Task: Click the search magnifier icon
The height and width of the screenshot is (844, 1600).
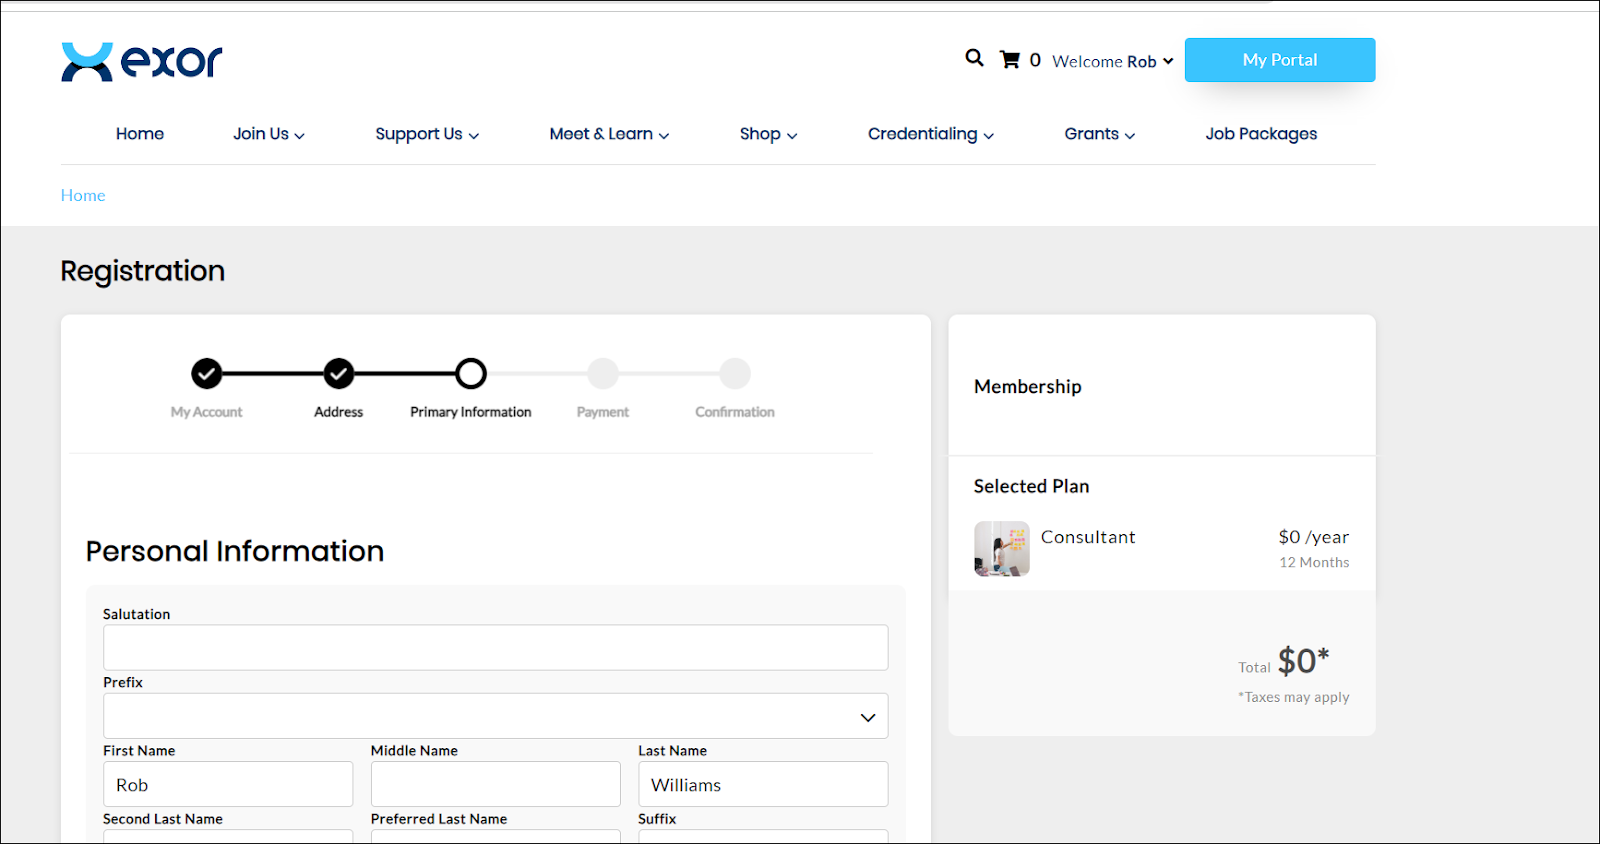Action: [x=974, y=58]
